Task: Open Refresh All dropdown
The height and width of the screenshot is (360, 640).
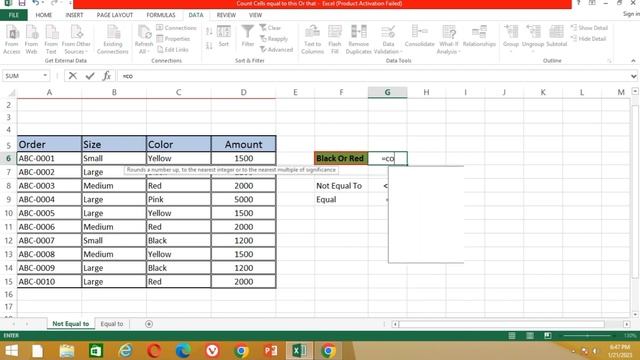Action: coord(144,39)
